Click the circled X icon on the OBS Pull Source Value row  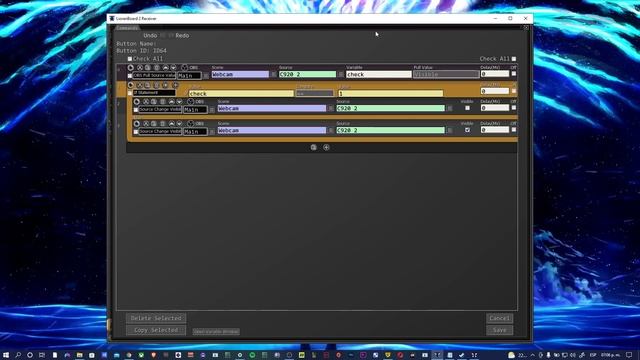click(x=140, y=68)
